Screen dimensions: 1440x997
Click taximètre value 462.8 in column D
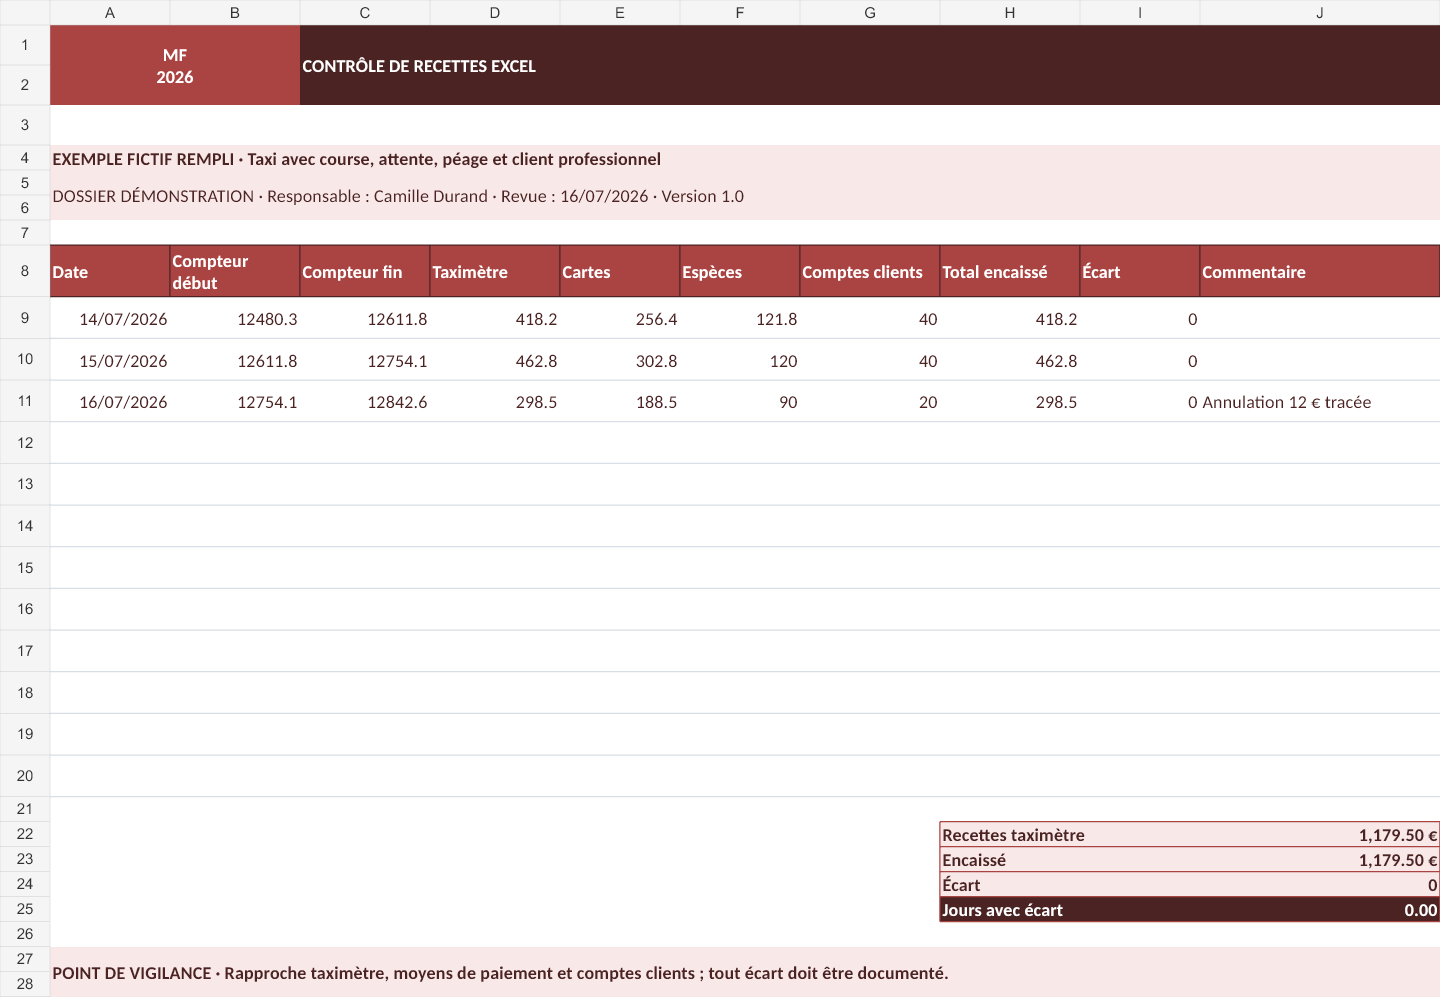[x=495, y=360]
